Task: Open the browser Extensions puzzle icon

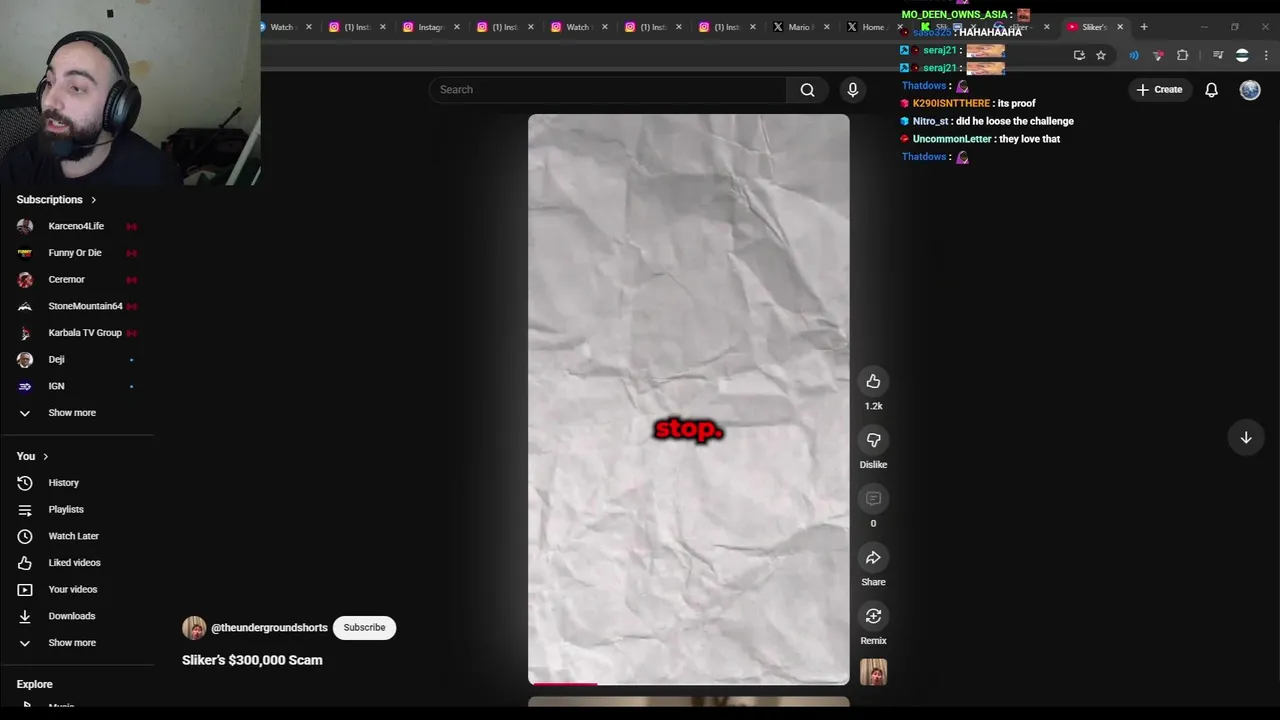Action: click(x=1182, y=56)
